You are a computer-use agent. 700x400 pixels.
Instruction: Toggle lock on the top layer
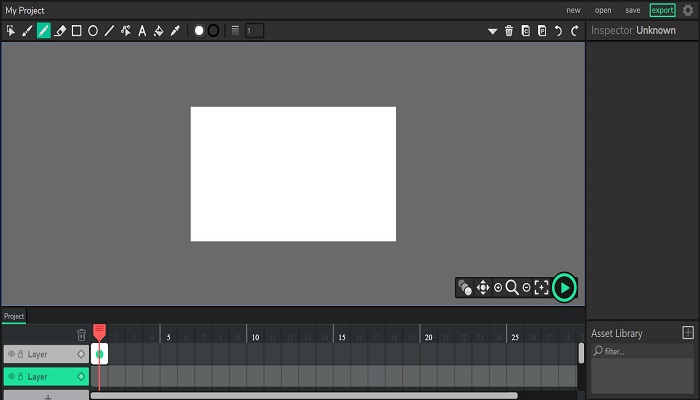[20, 354]
